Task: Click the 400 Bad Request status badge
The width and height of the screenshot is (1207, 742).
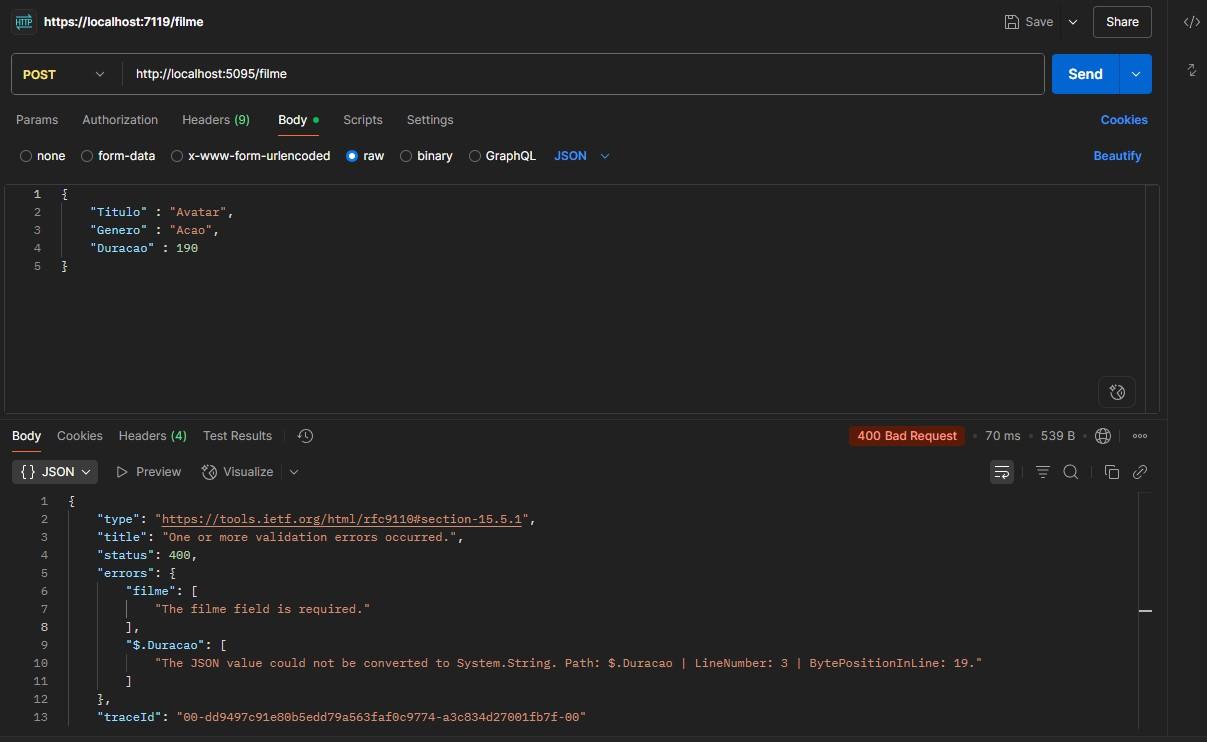Action: point(907,436)
